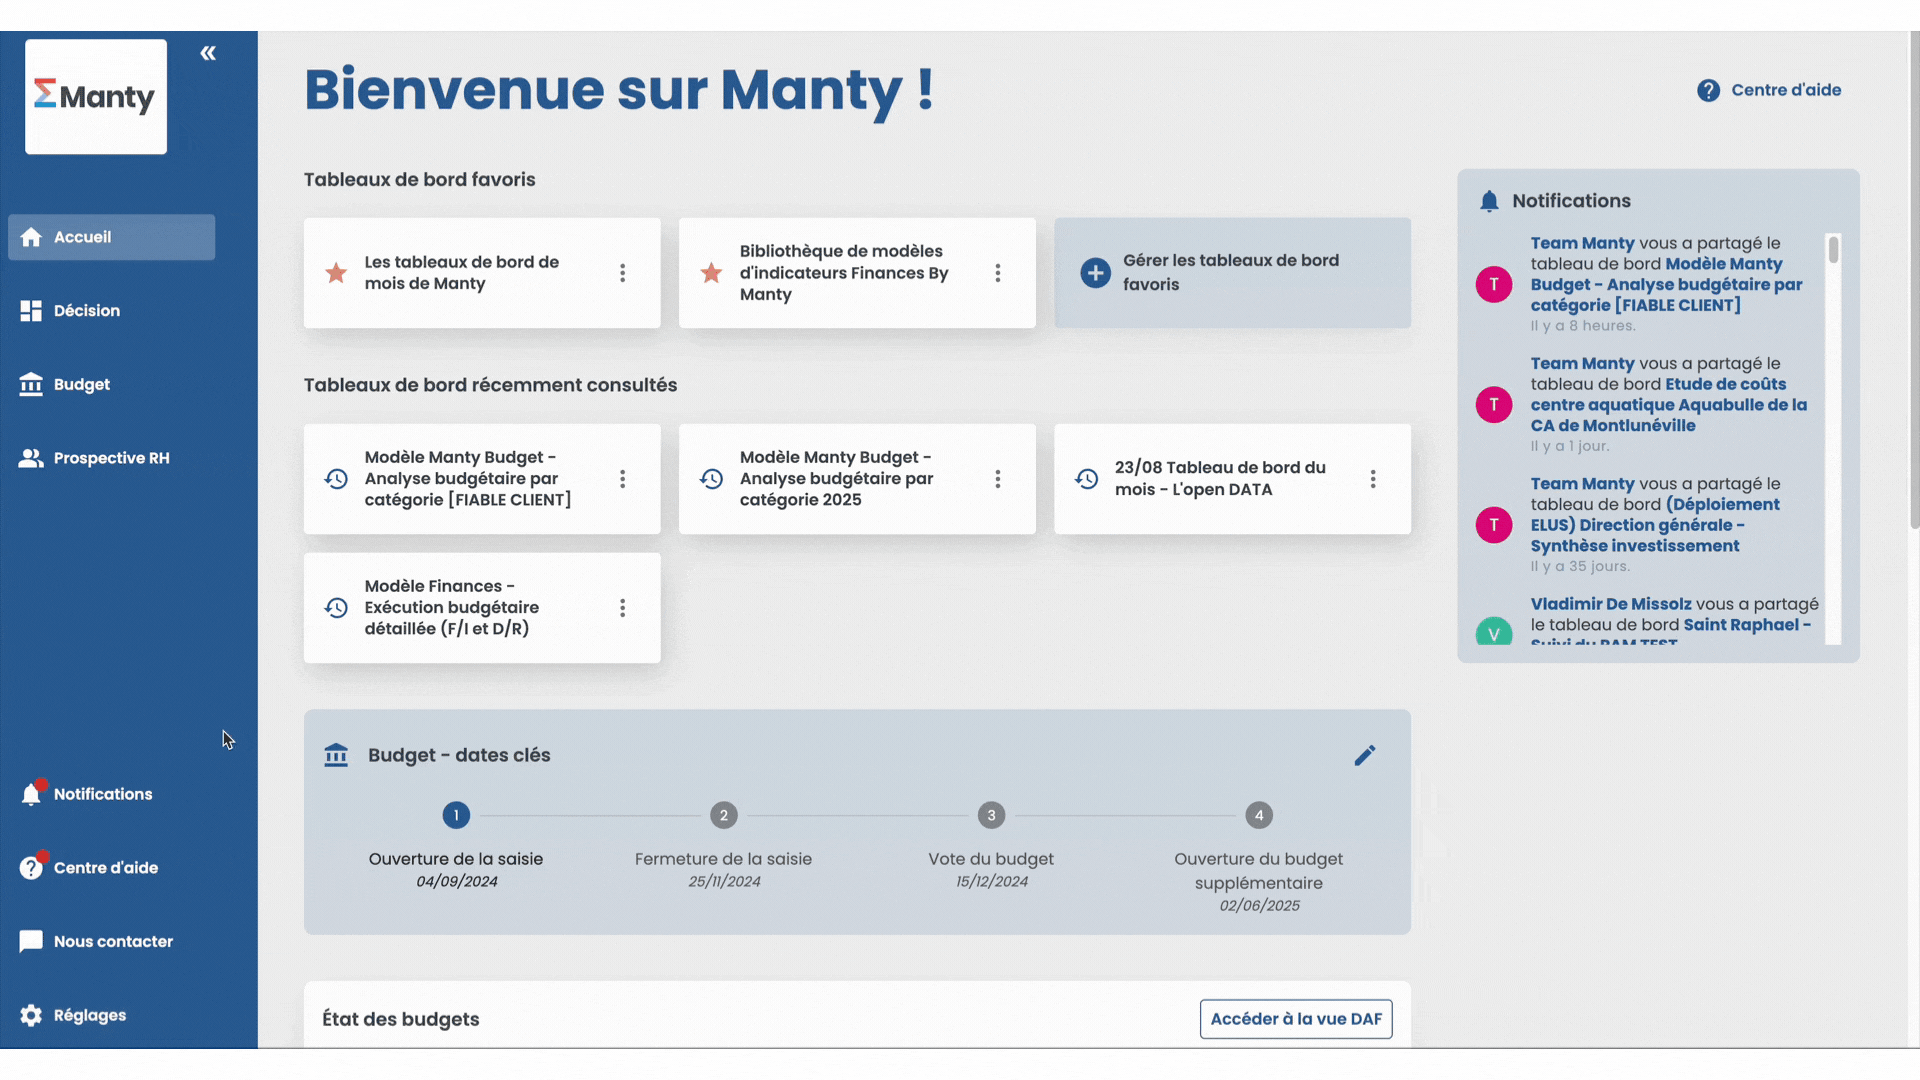Select step 3 'Vote du budget' marker
Image resolution: width=1920 pixels, height=1080 pixels.
point(991,815)
